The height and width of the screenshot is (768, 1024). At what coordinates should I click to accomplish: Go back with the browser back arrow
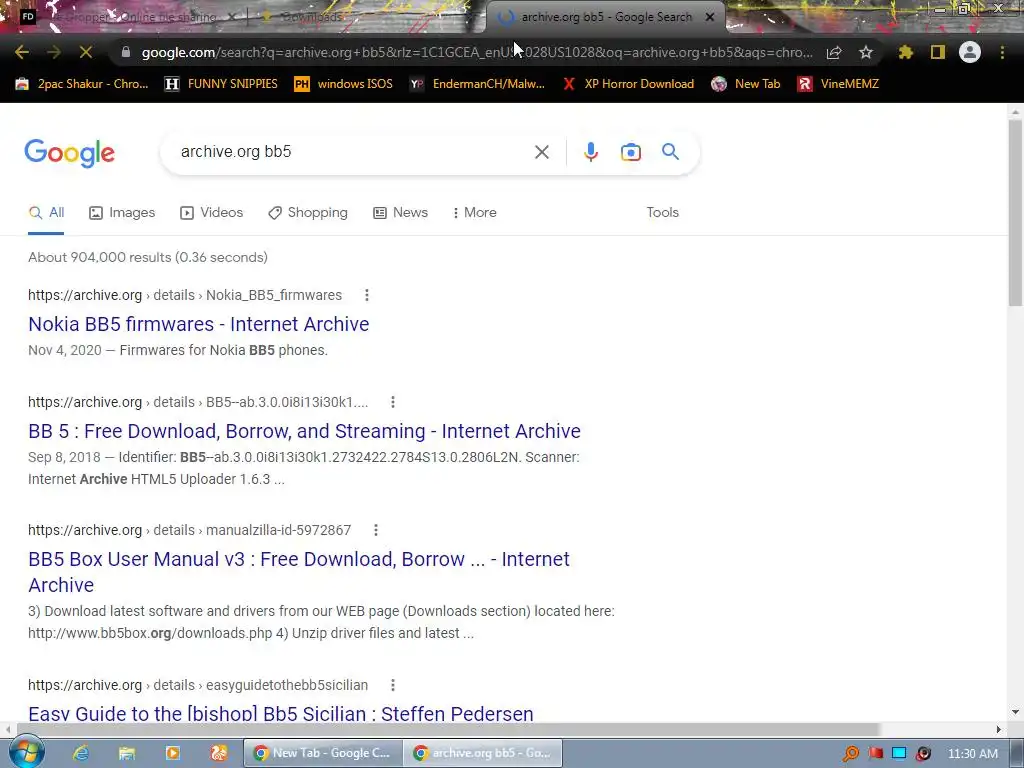click(x=22, y=52)
